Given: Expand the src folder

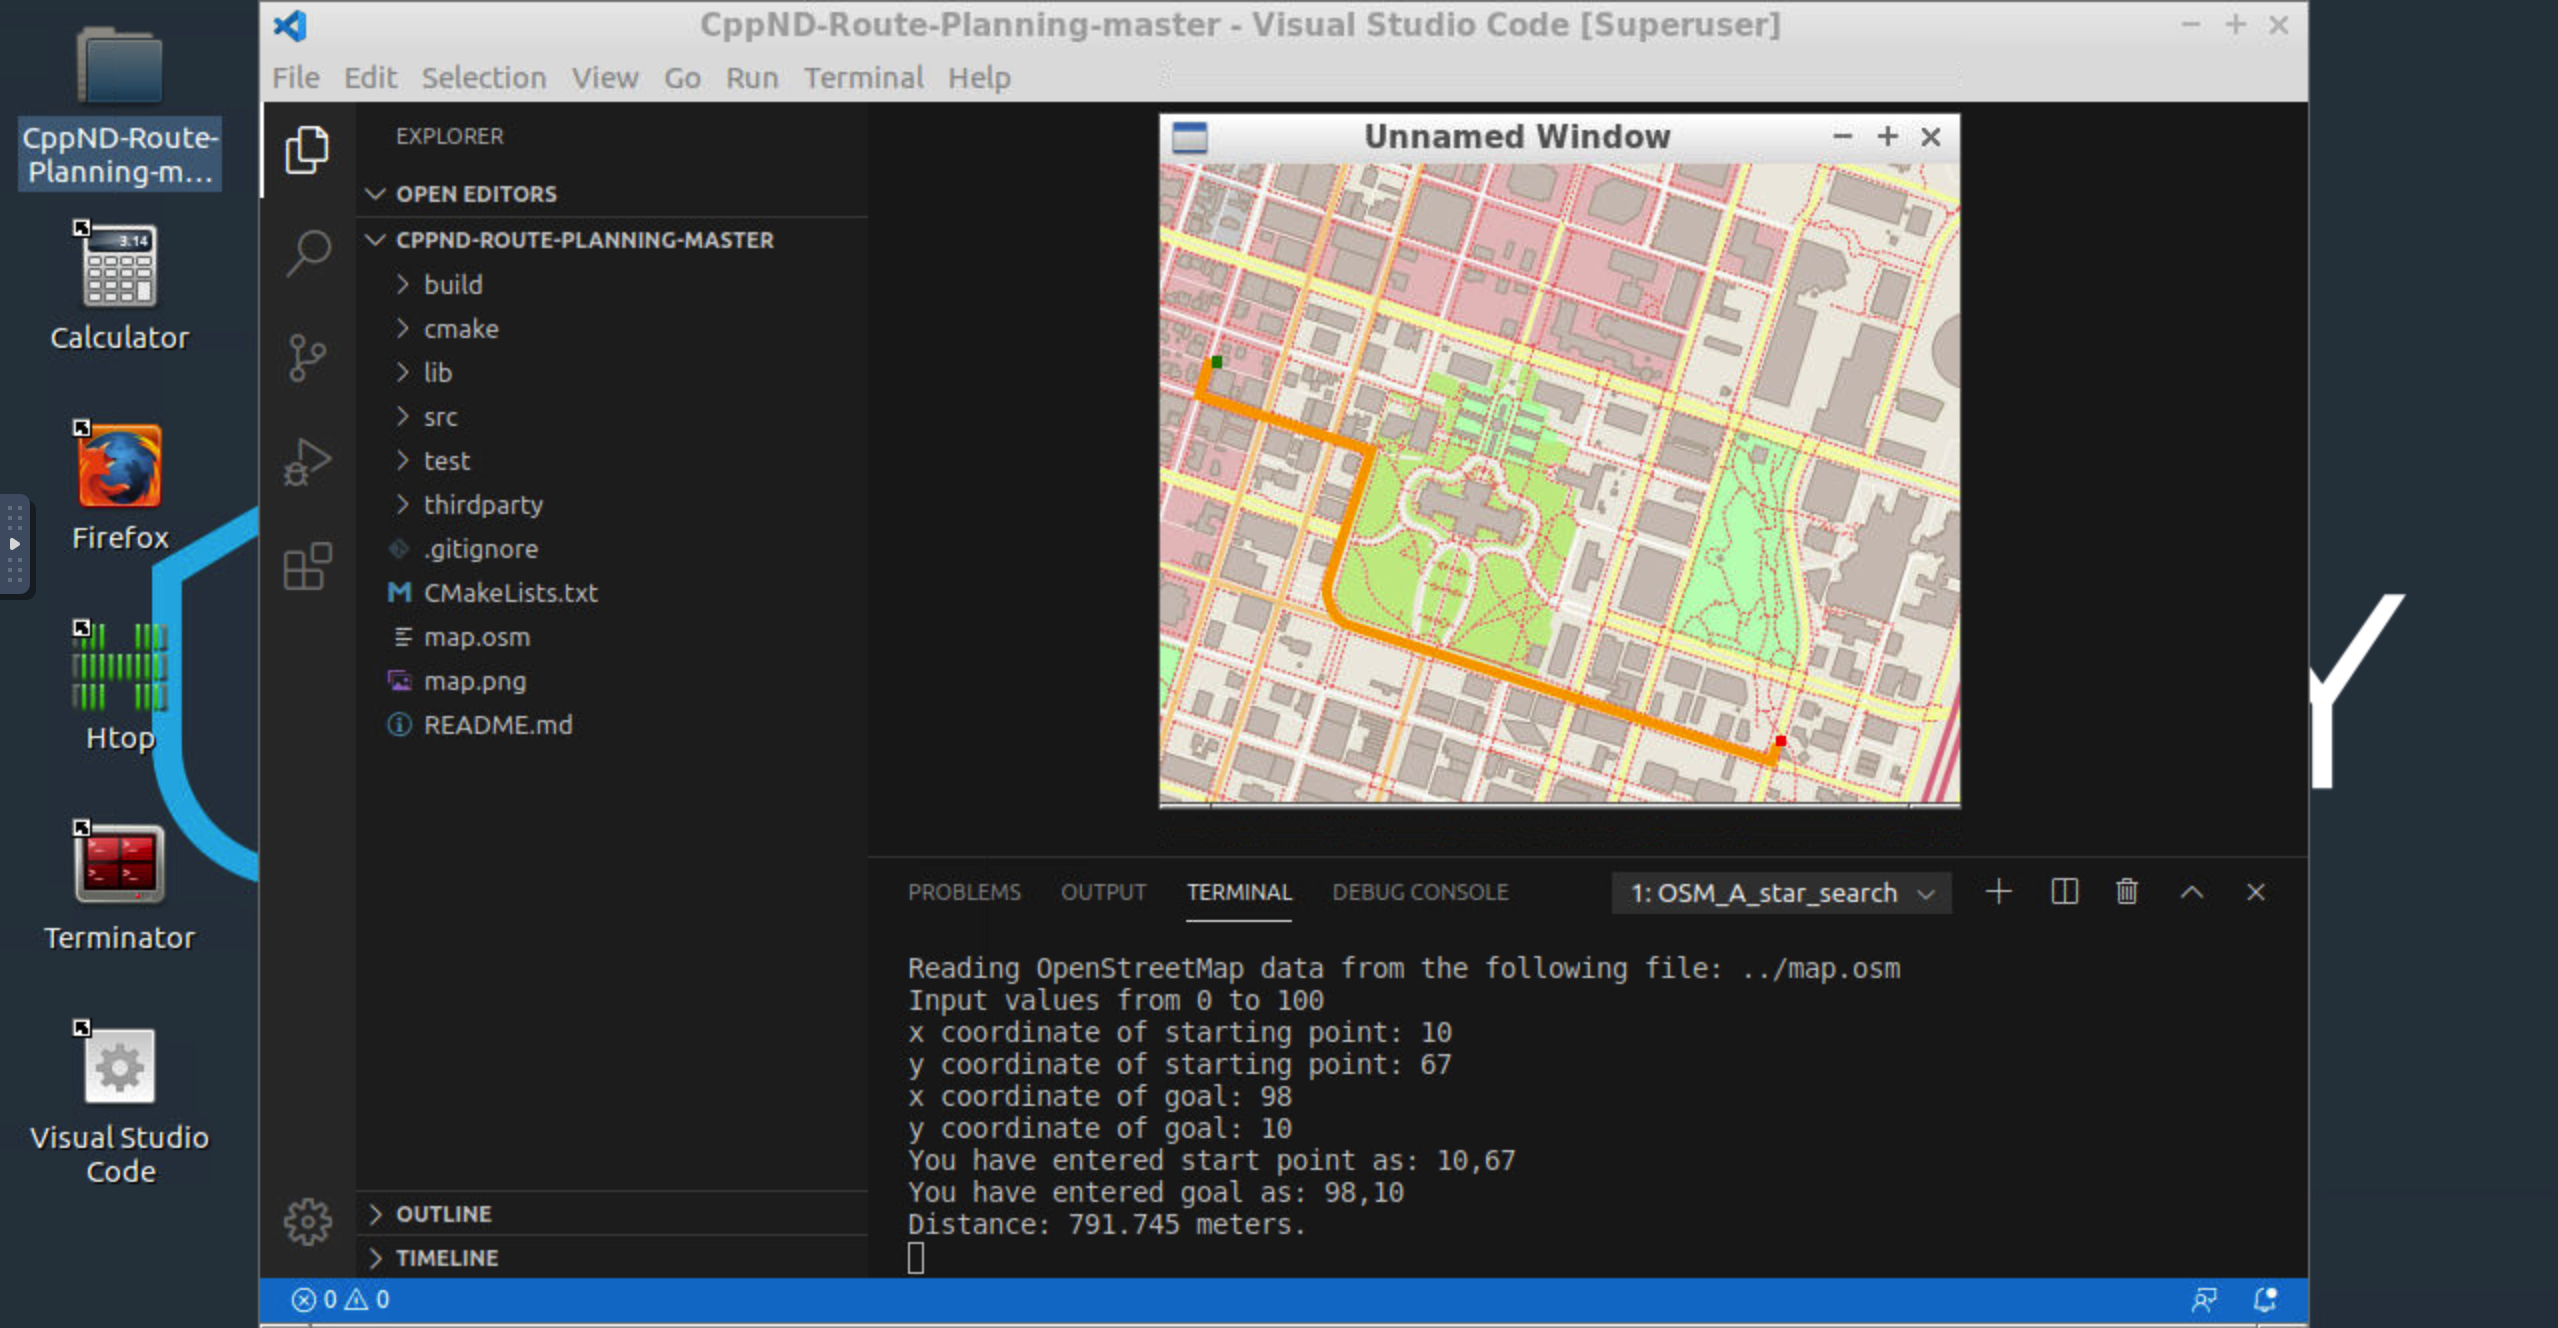Looking at the screenshot, I should (x=612, y=417).
